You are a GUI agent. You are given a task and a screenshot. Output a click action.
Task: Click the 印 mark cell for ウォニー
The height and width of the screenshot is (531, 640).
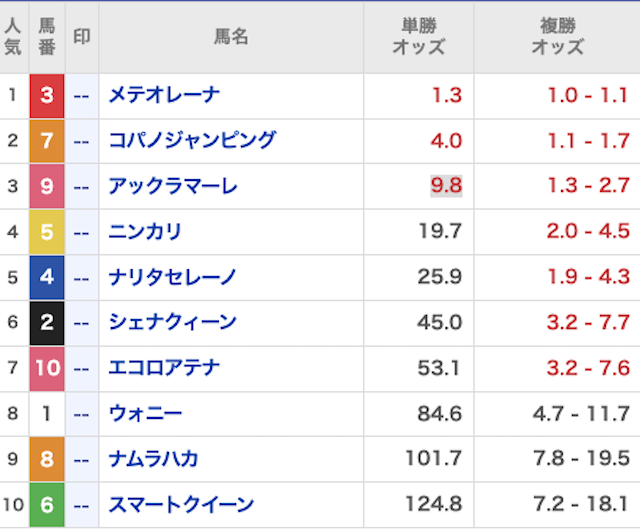(x=82, y=413)
